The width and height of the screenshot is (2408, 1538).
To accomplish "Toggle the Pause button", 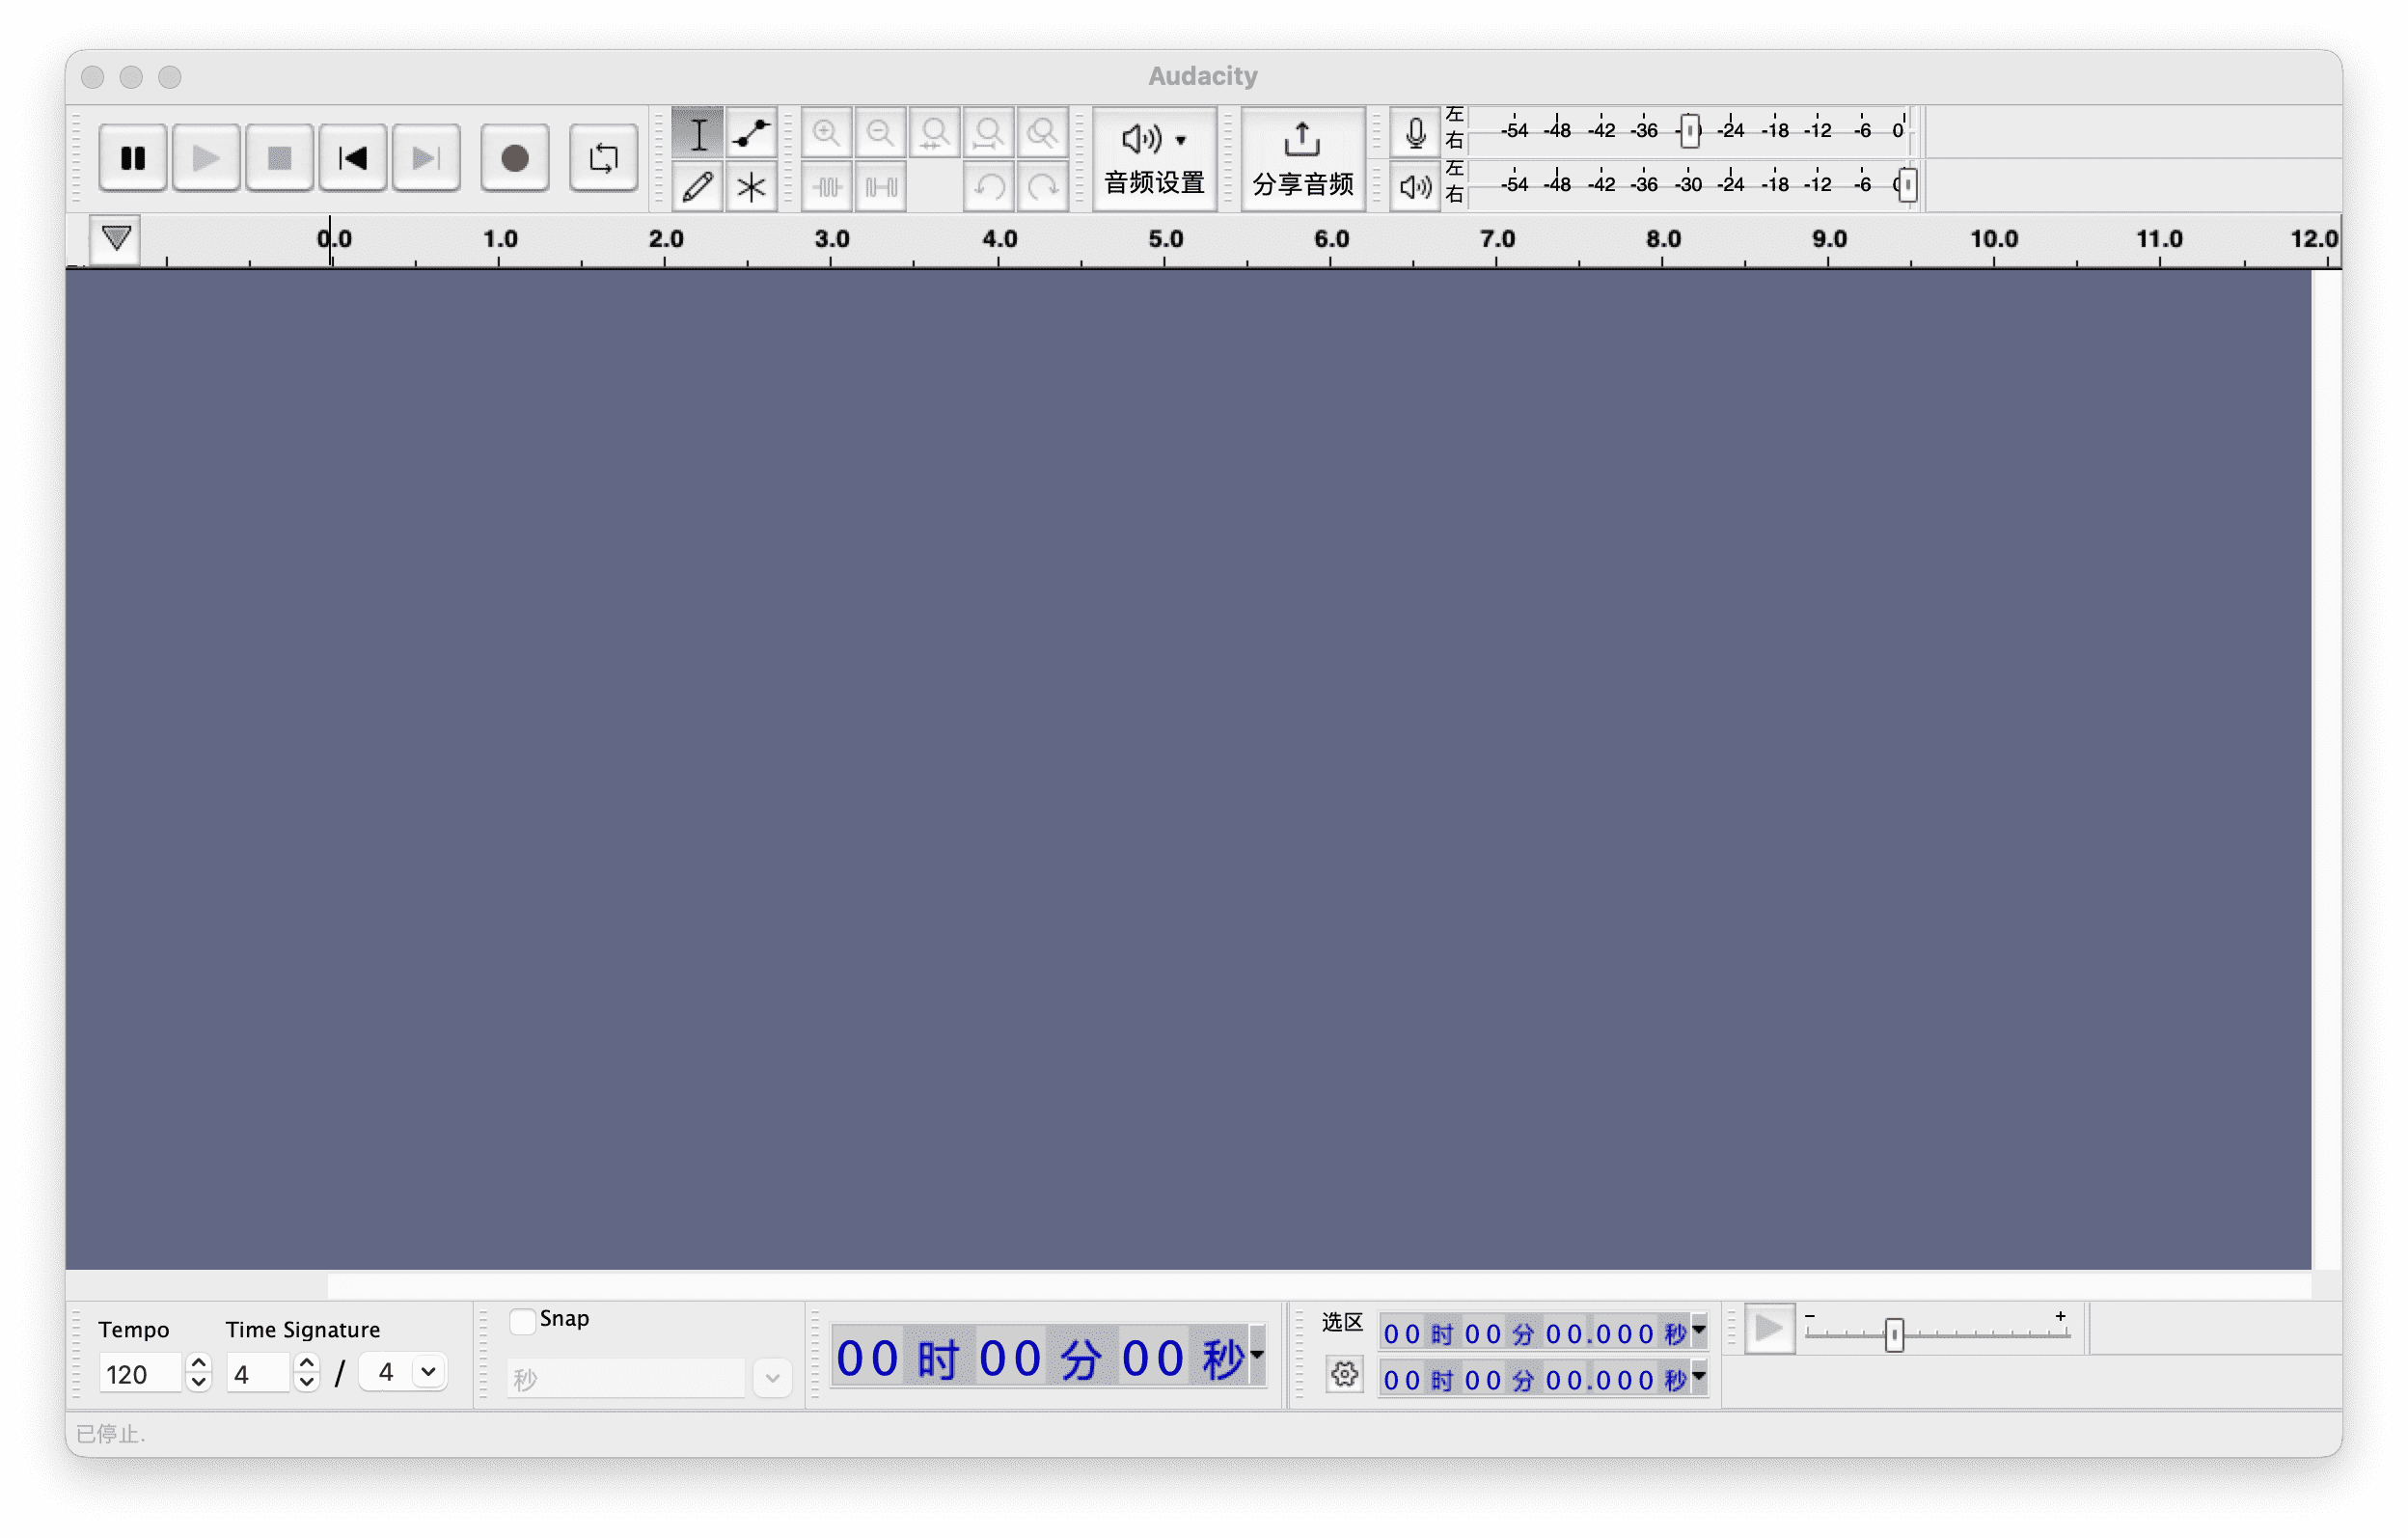I will (x=132, y=157).
